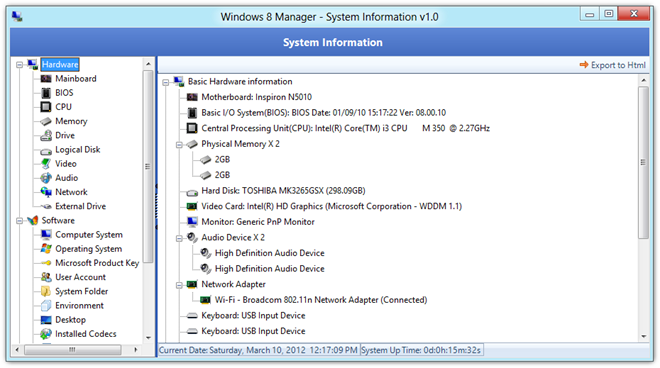Click the Monitor icon in details pane

coord(192,222)
